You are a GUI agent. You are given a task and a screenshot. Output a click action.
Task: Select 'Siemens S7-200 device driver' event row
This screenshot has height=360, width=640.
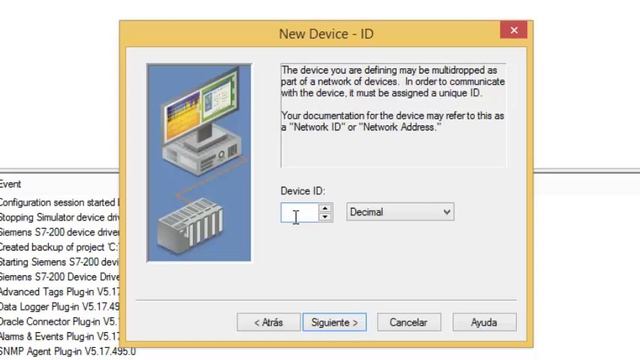[59, 232]
